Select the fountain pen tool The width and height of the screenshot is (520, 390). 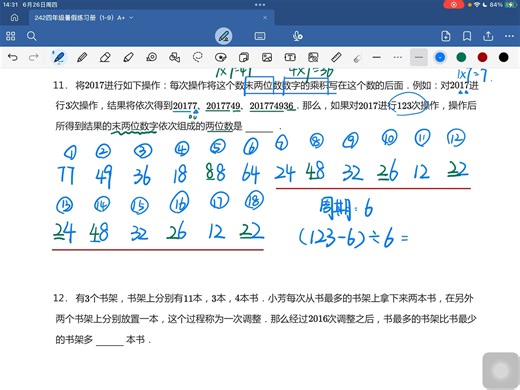tap(59, 57)
